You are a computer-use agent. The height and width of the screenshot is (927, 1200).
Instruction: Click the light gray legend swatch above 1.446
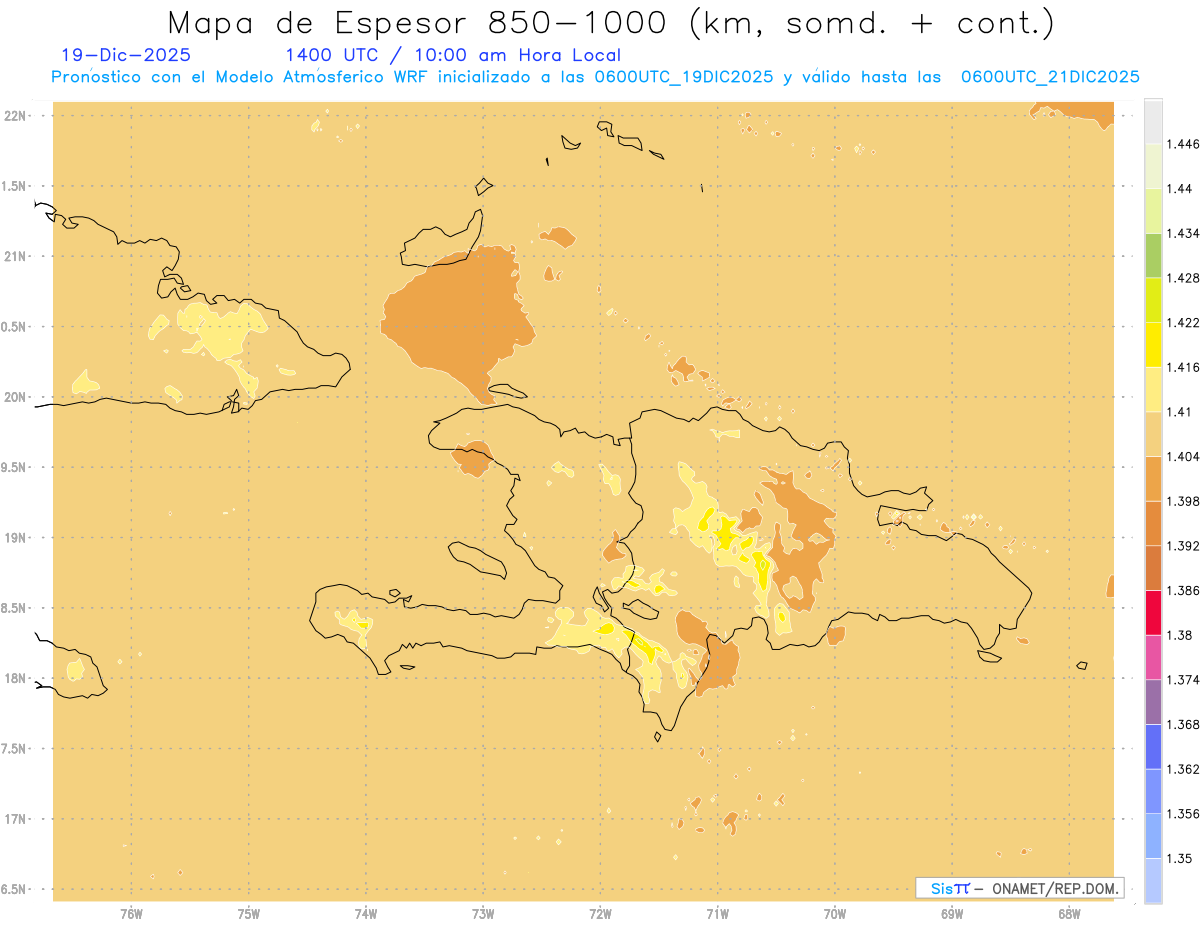click(x=1153, y=122)
